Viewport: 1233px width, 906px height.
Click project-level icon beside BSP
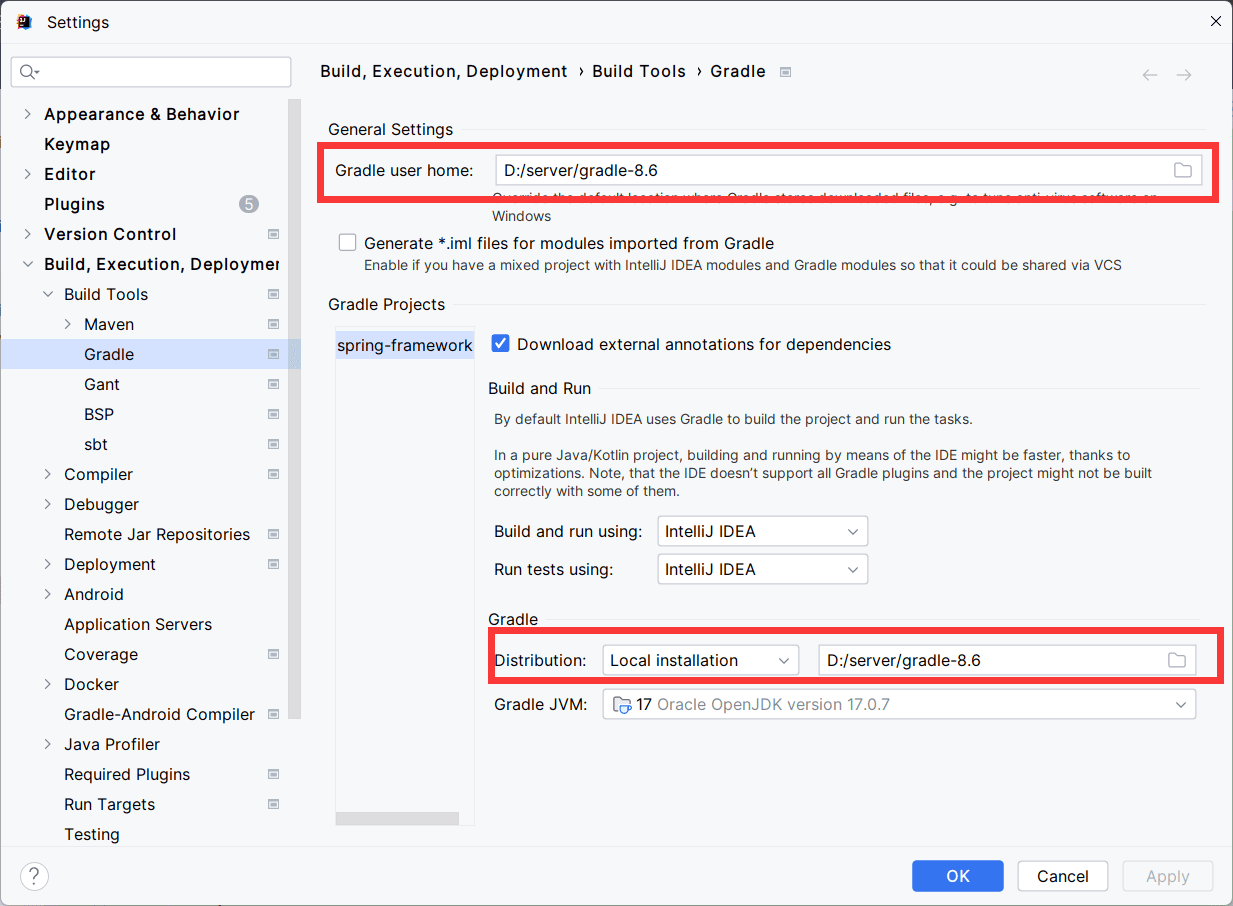(x=274, y=414)
